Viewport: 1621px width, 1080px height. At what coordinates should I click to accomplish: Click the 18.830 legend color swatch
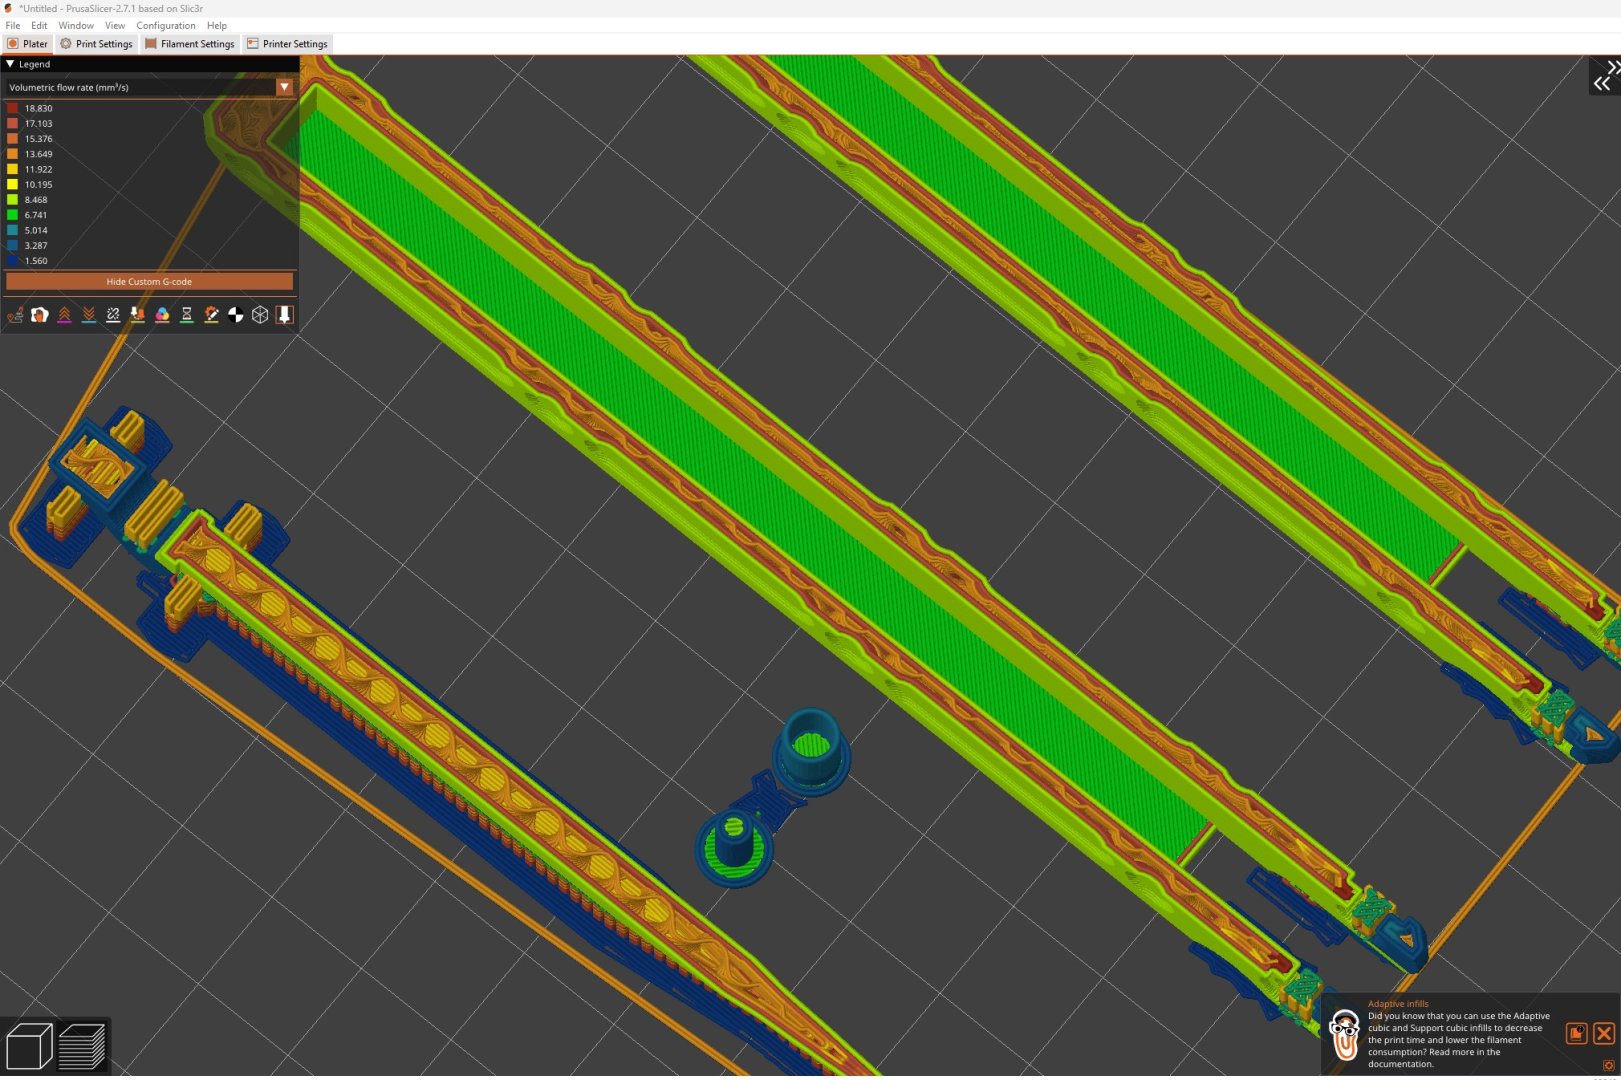[x=13, y=108]
